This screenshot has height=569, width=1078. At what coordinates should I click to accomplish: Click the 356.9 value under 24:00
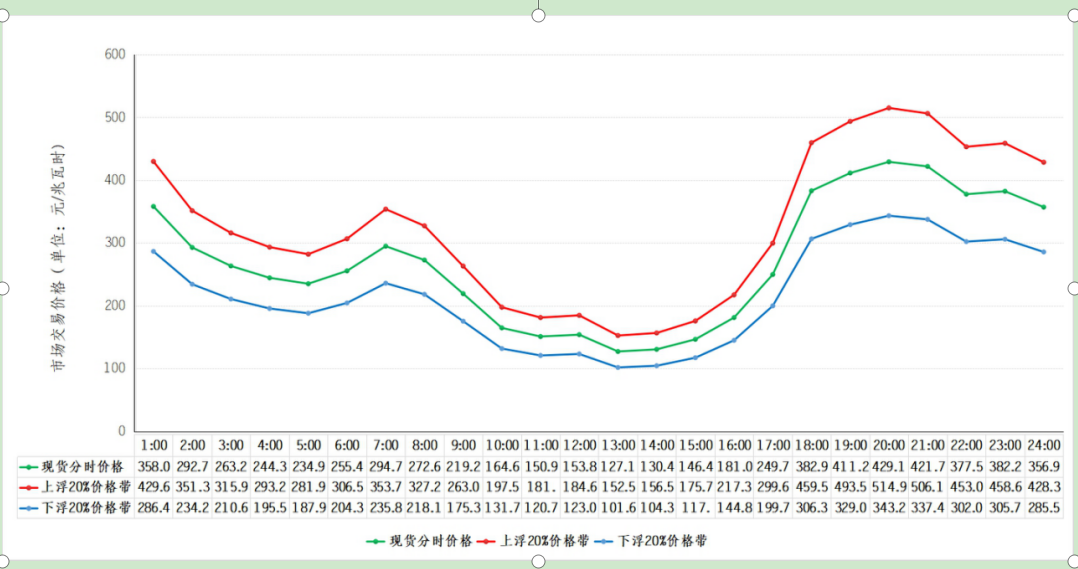tap(1043, 466)
